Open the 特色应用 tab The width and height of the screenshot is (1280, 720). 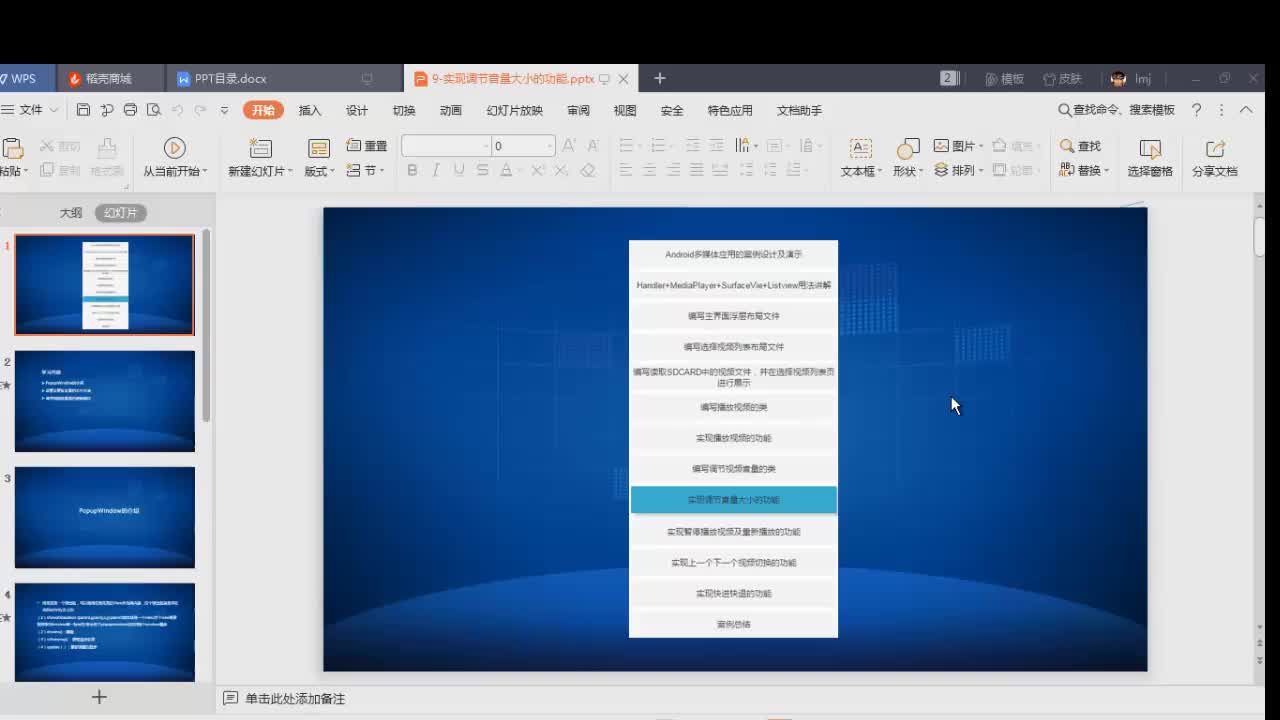click(730, 110)
